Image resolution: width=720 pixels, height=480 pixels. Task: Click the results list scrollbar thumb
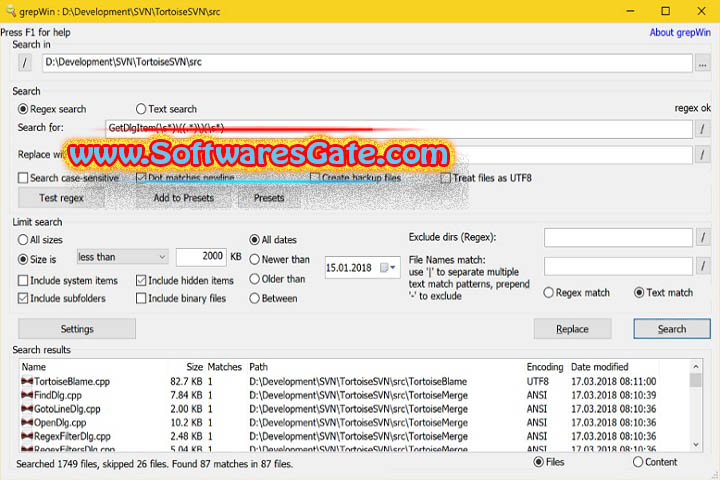pyautogui.click(x=696, y=380)
